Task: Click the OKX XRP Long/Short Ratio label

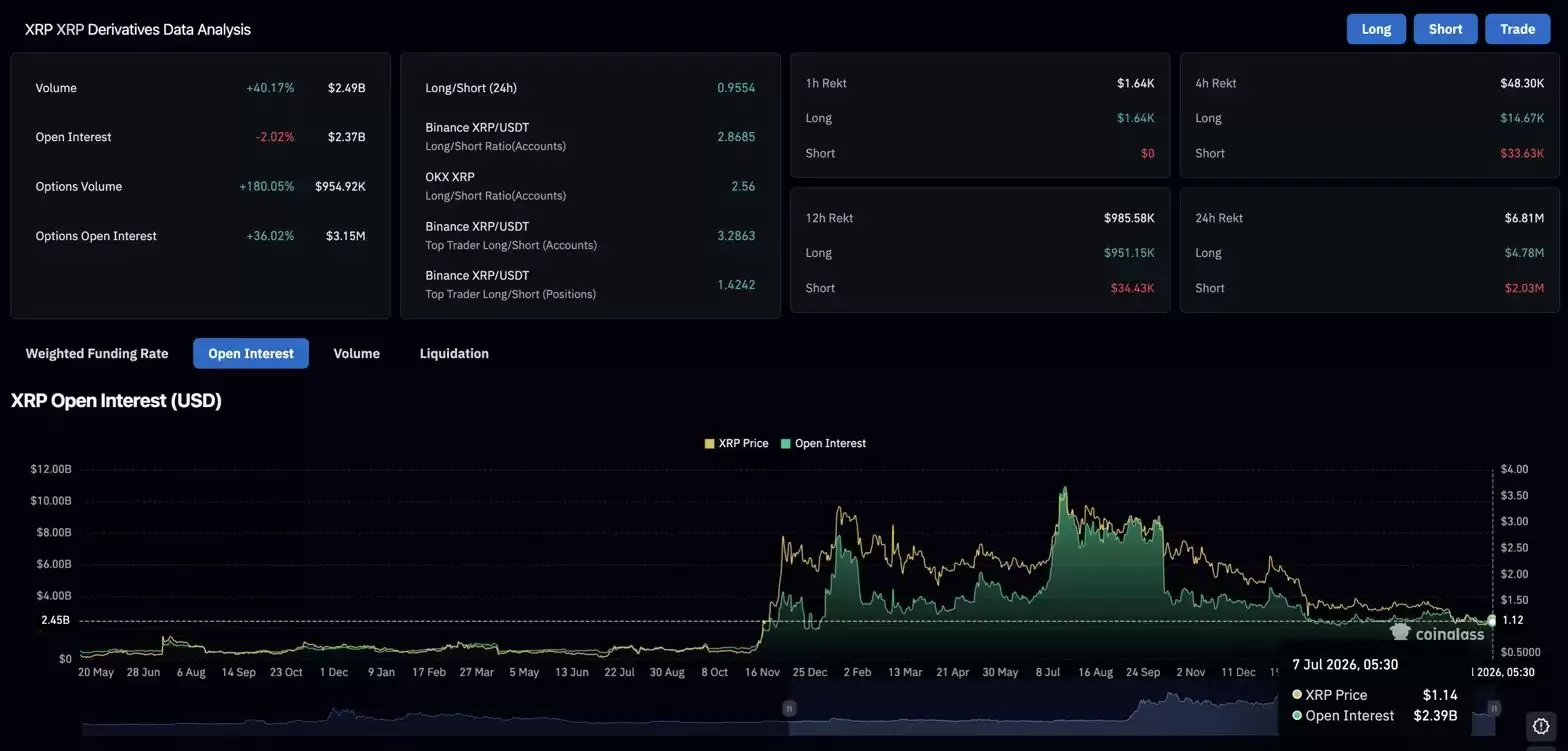Action: (x=495, y=186)
